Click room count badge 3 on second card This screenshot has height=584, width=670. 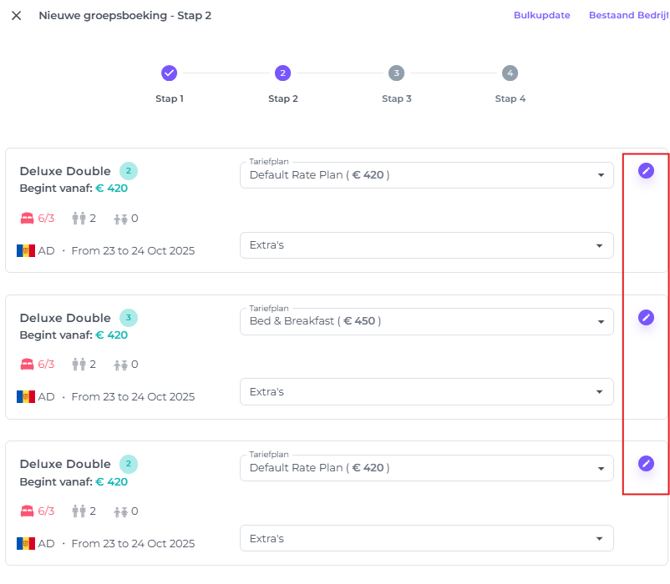pyautogui.click(x=128, y=318)
